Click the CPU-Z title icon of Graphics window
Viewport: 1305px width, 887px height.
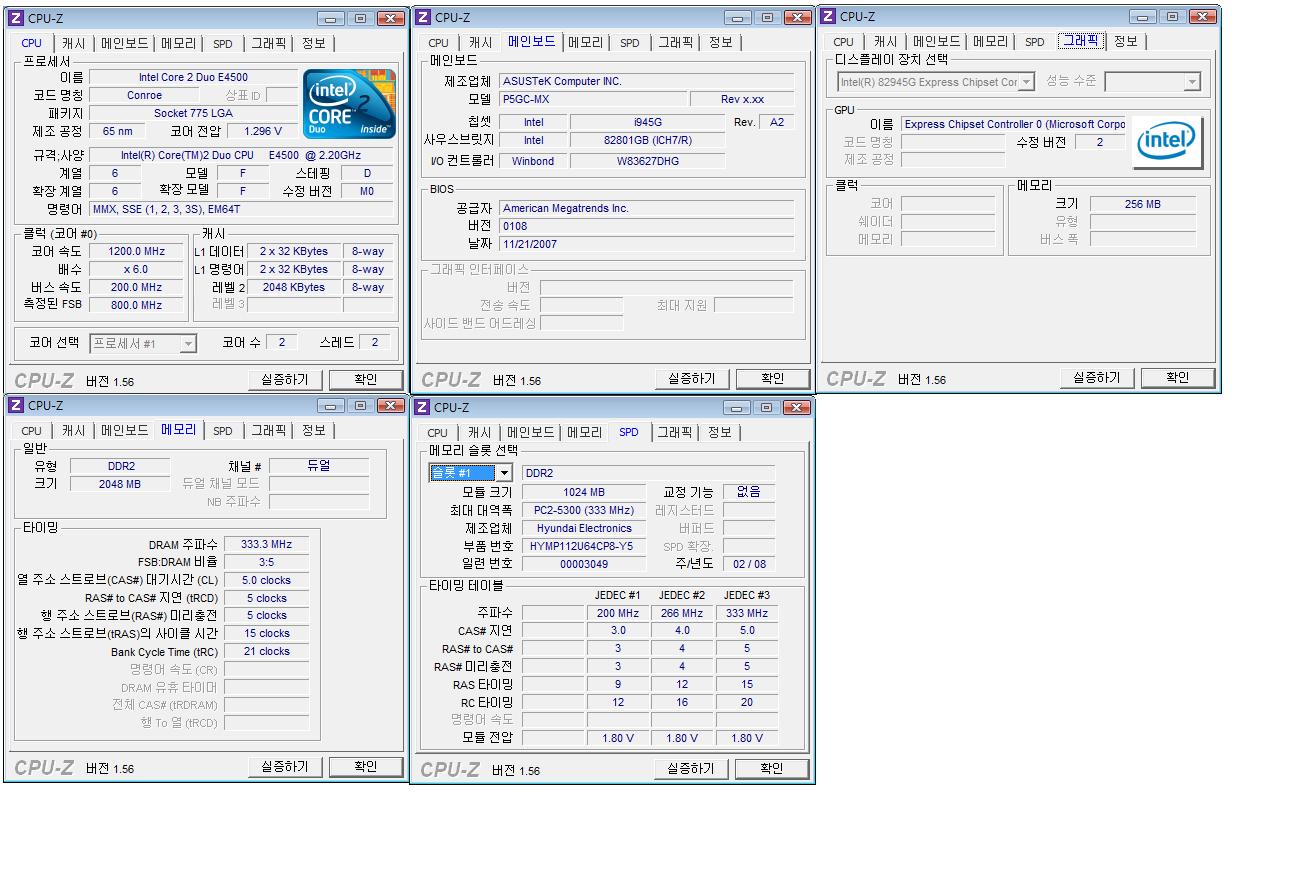pyautogui.click(x=828, y=16)
